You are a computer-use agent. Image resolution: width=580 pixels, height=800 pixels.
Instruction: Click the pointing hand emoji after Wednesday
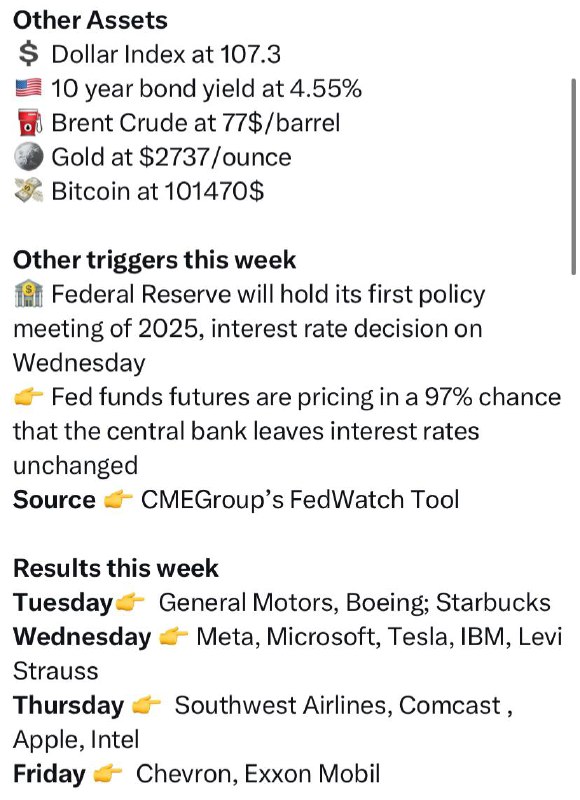(173, 637)
